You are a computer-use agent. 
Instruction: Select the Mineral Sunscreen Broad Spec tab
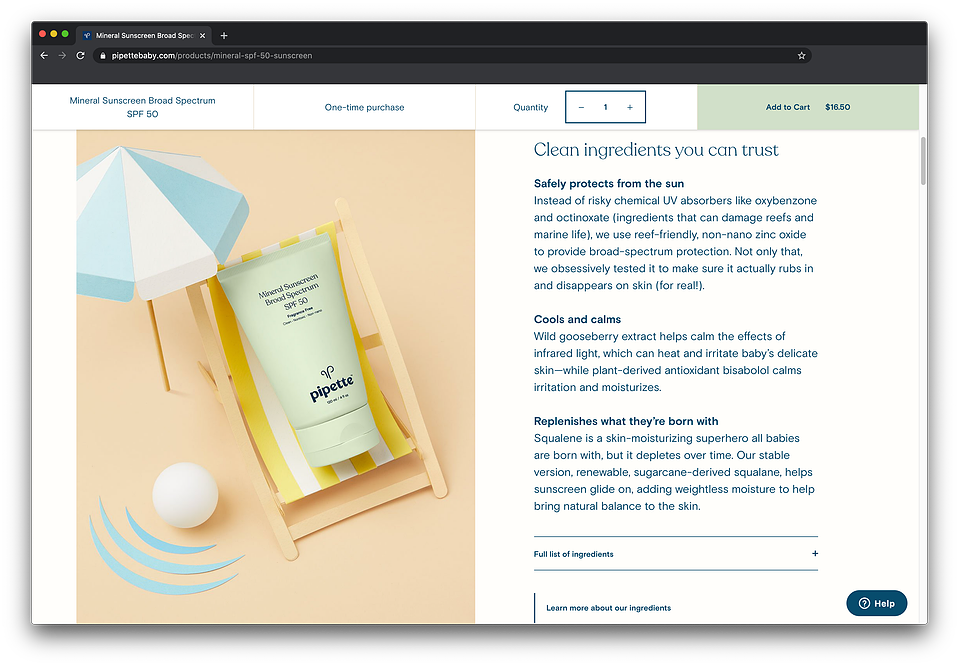point(144,35)
